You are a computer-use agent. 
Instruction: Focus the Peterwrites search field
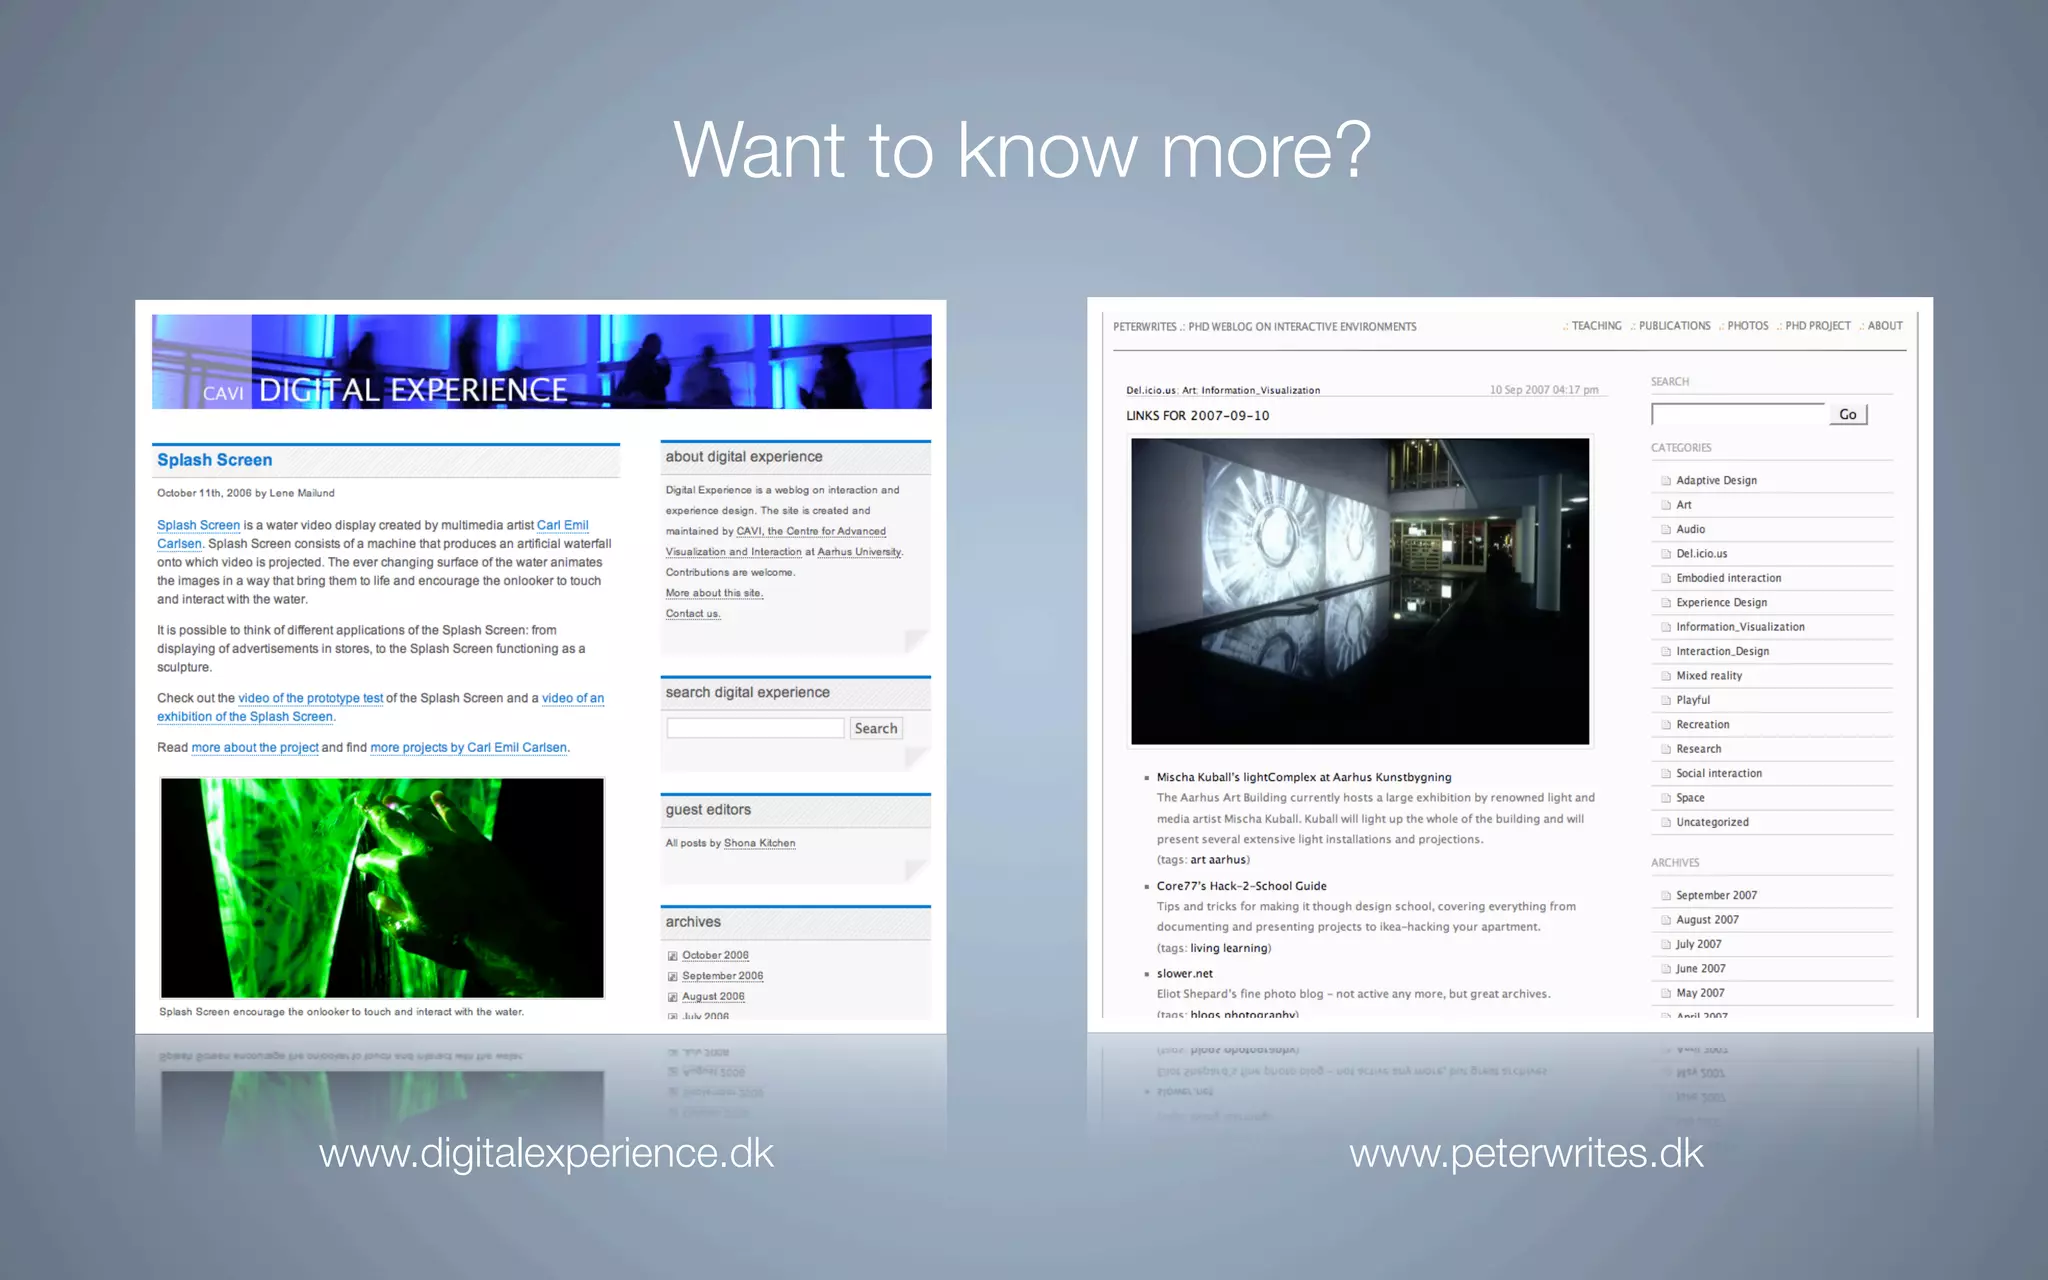pos(1738,414)
